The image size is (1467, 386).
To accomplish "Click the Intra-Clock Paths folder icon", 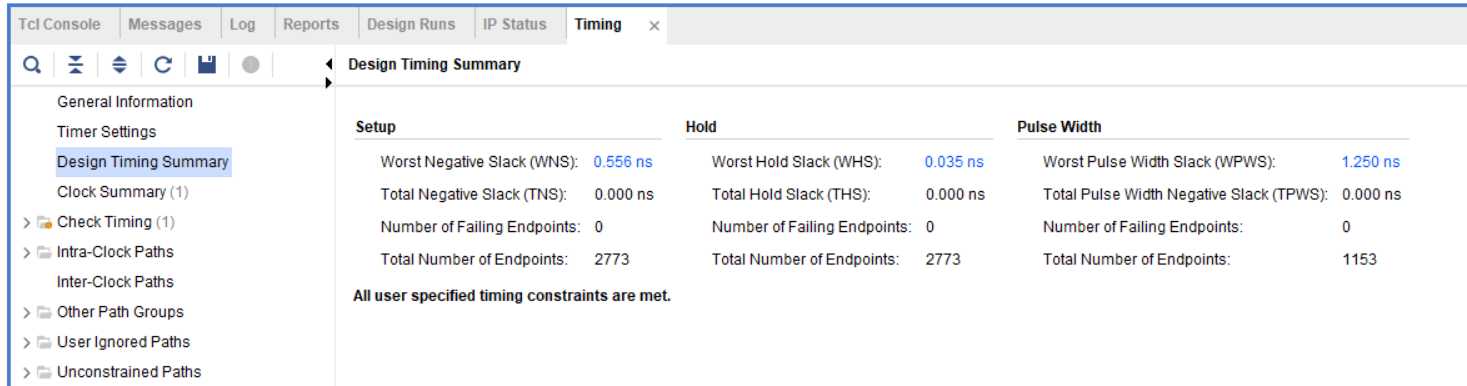I will pos(44,252).
